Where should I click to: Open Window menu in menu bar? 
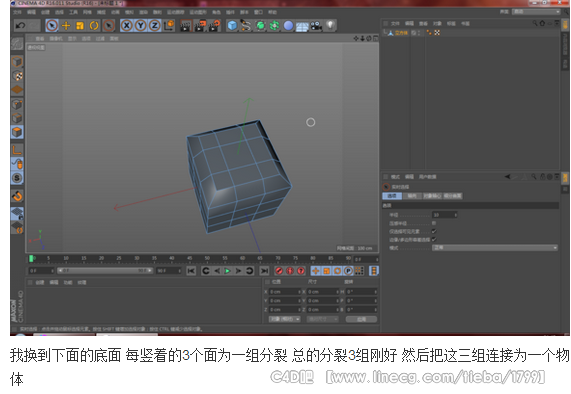click(258, 12)
